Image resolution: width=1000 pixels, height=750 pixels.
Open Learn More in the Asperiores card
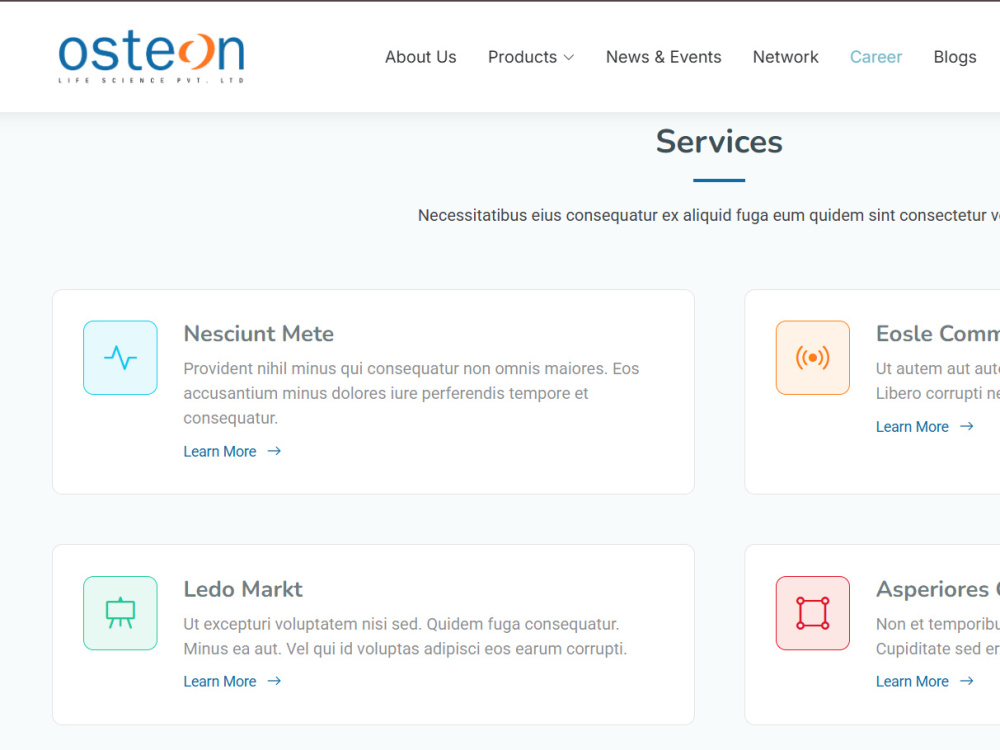point(912,682)
